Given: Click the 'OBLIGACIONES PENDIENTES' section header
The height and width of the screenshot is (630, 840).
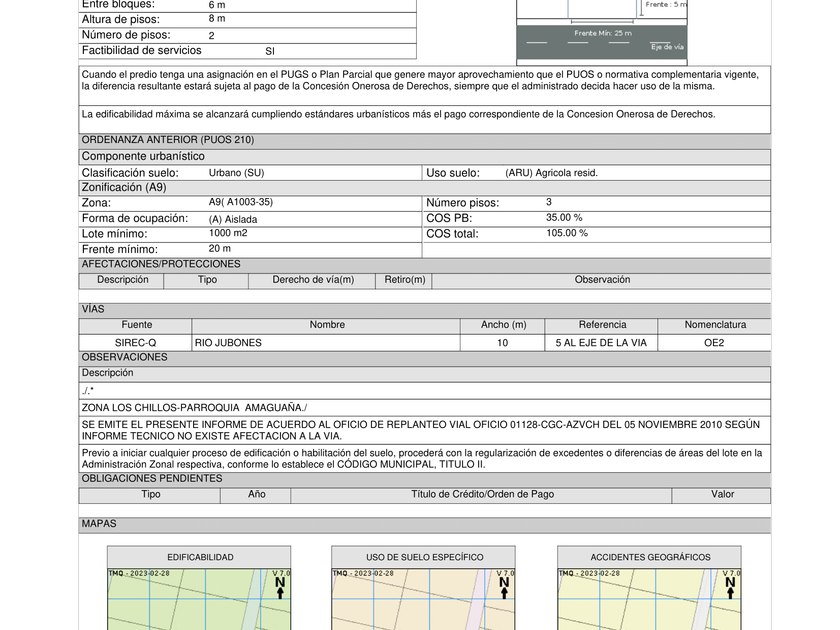Looking at the screenshot, I should 152,479.
